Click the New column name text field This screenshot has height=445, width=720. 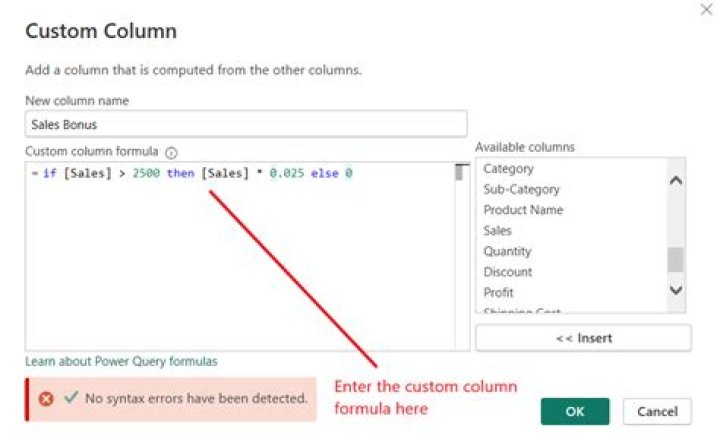[246, 124]
